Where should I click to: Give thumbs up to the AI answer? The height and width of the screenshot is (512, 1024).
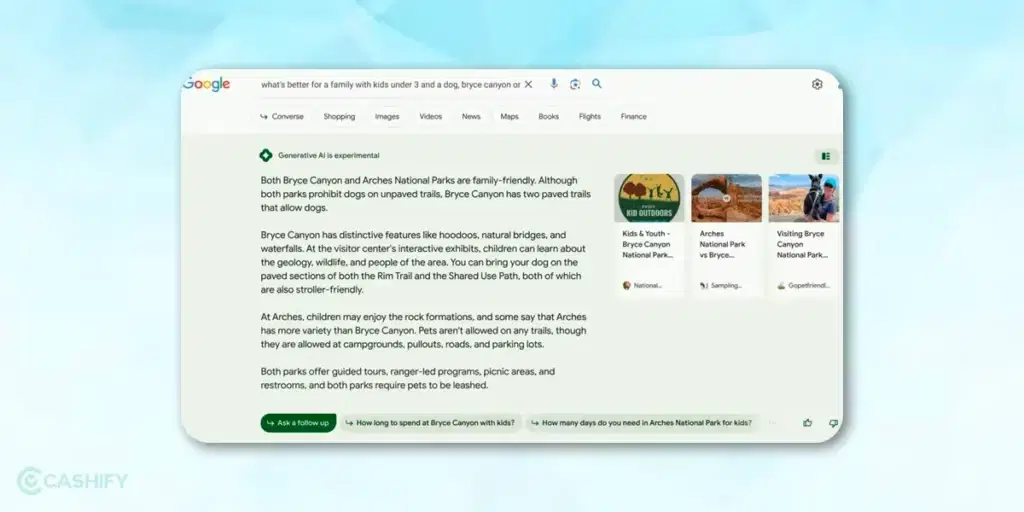(x=808, y=423)
